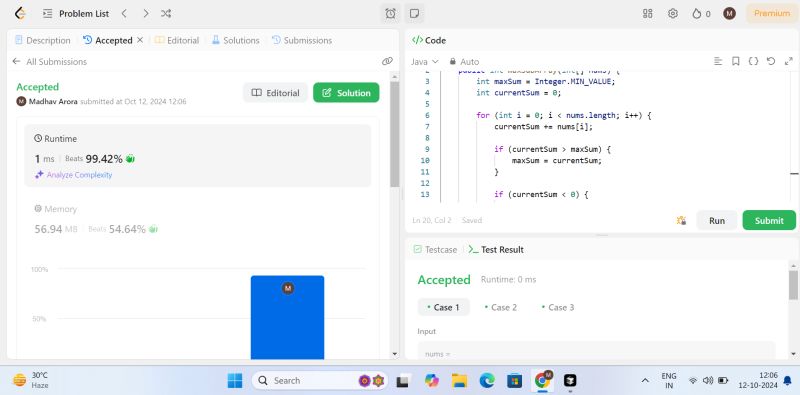This screenshot has height=395, width=800.
Task: Go to the previous problem arrow
Action: click(x=124, y=14)
